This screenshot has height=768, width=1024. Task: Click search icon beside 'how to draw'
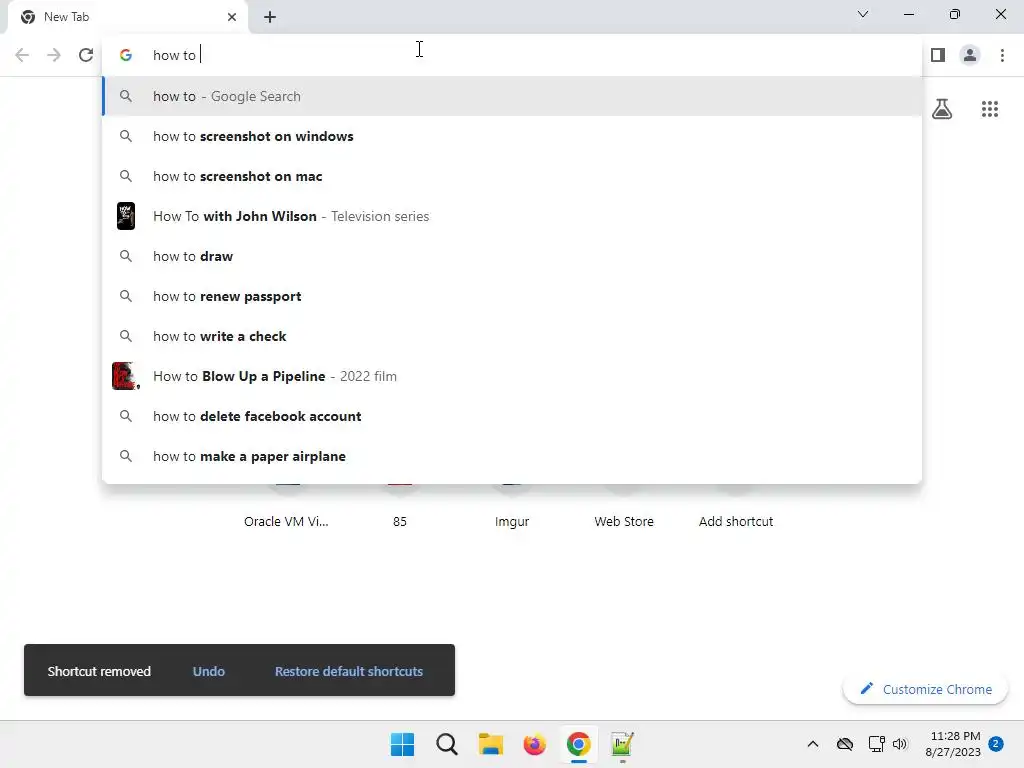[126, 256]
